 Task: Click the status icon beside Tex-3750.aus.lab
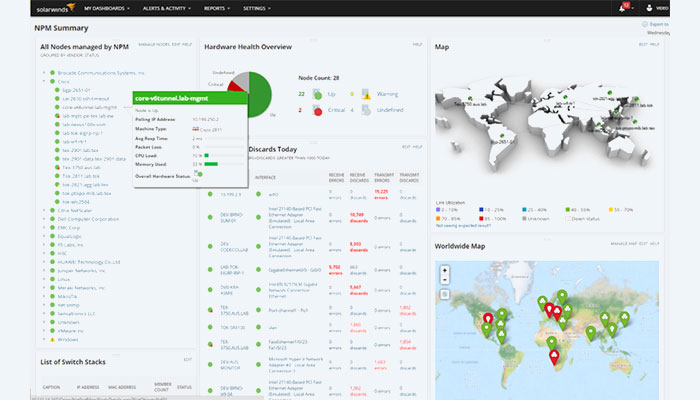point(57,167)
